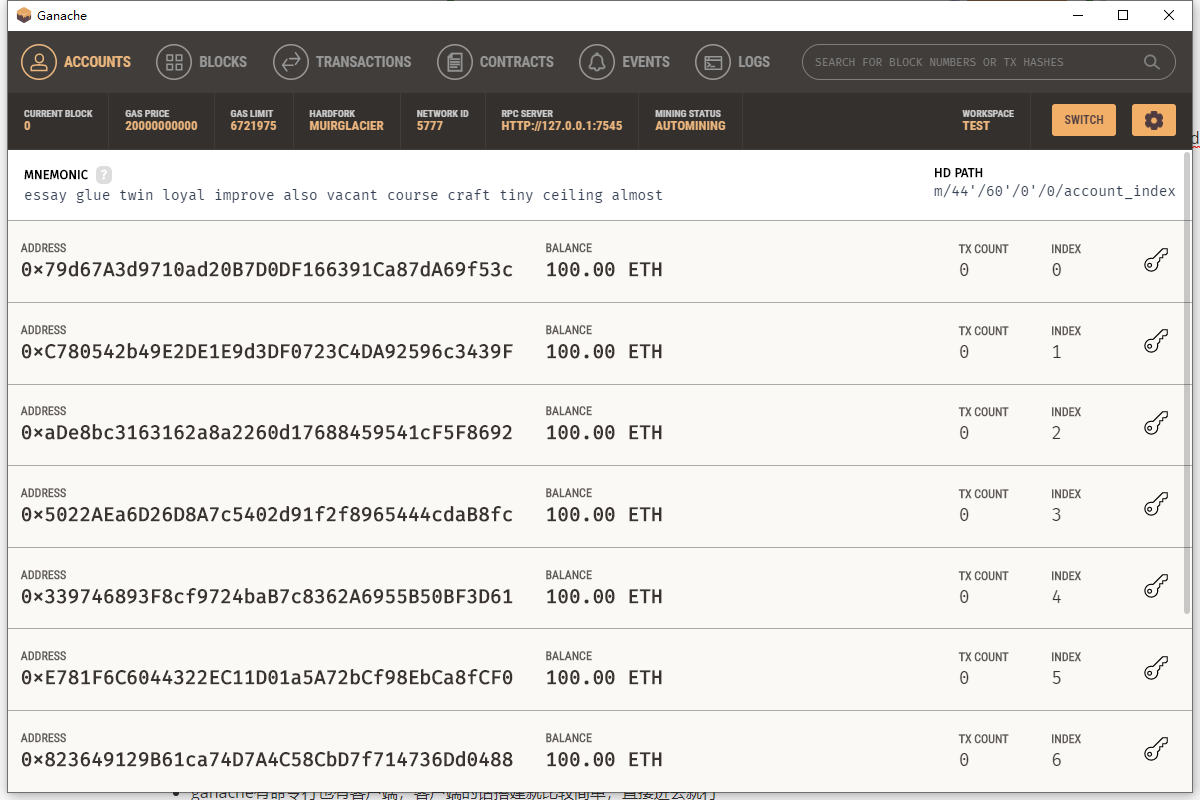Viewport: 1200px width, 800px height.
Task: View the Events tab
Action: tap(625, 62)
